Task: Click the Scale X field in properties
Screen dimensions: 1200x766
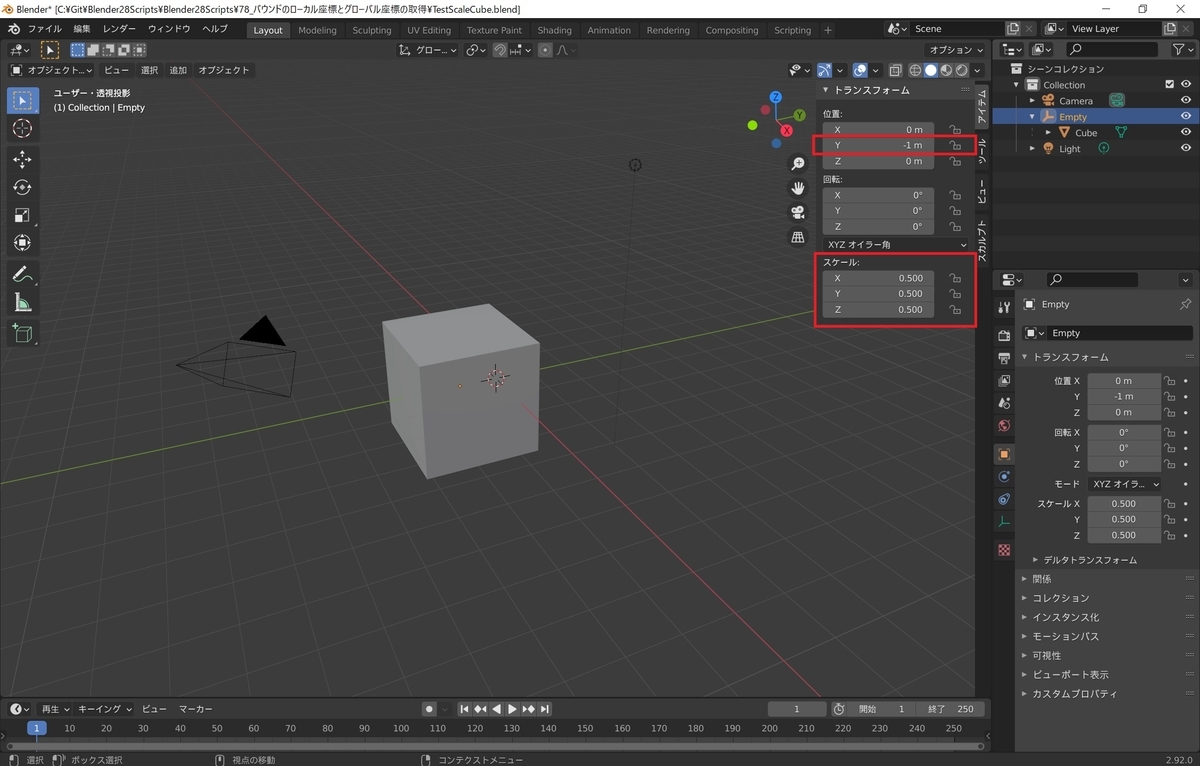Action: [1124, 504]
